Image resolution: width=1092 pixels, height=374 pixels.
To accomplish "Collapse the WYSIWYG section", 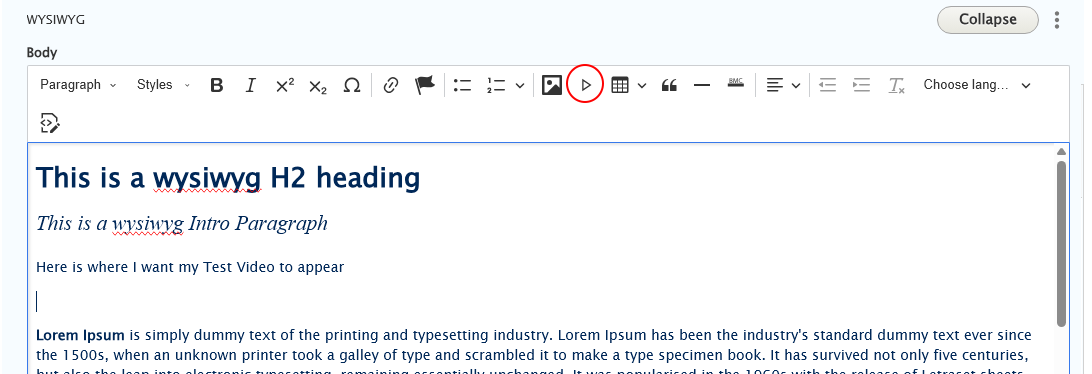I will pyautogui.click(x=988, y=20).
